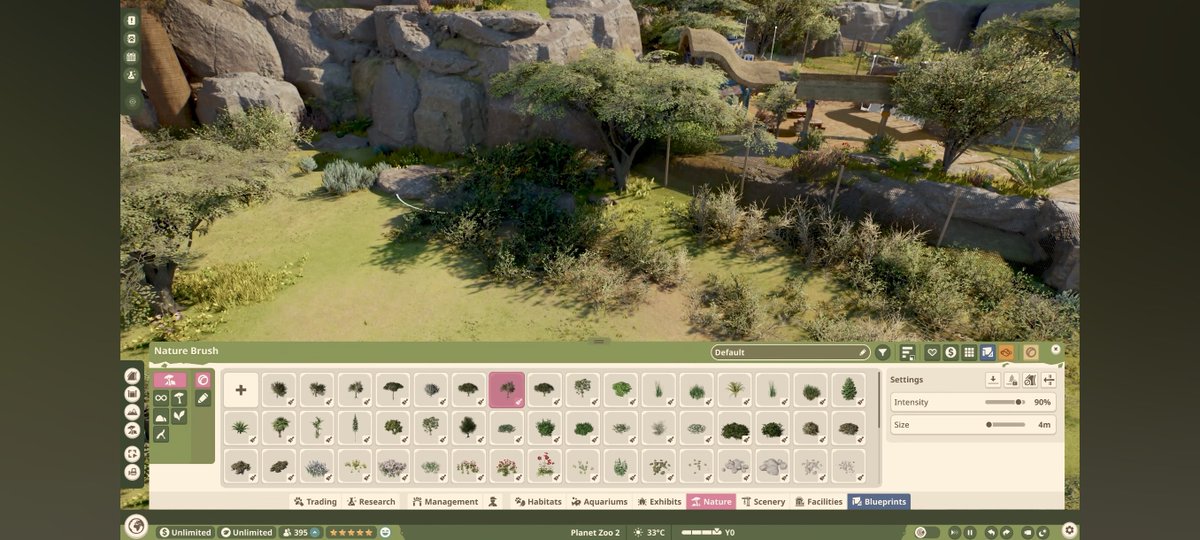The height and width of the screenshot is (540, 1200).
Task: Open the five-star zoo rating
Action: coord(350,532)
